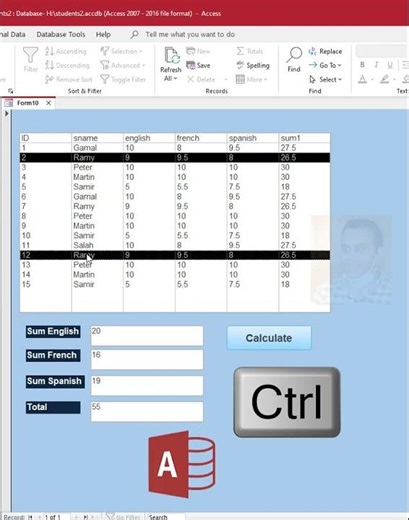Screen dimensions: 409x520
Task: Select the row for ID 5 Samir
Action: 175,187
